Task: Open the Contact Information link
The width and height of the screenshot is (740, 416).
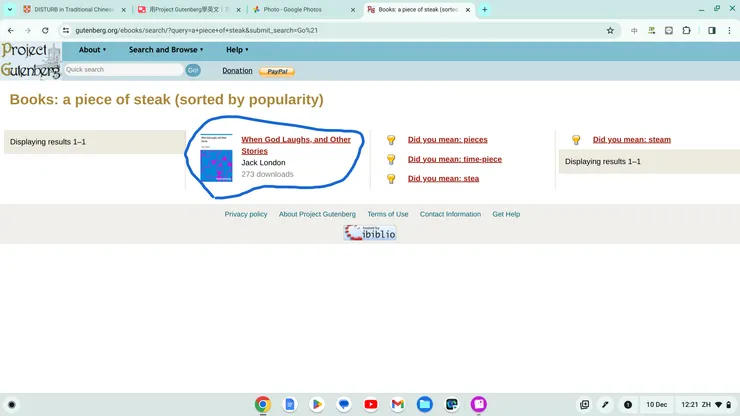Action: (x=450, y=214)
